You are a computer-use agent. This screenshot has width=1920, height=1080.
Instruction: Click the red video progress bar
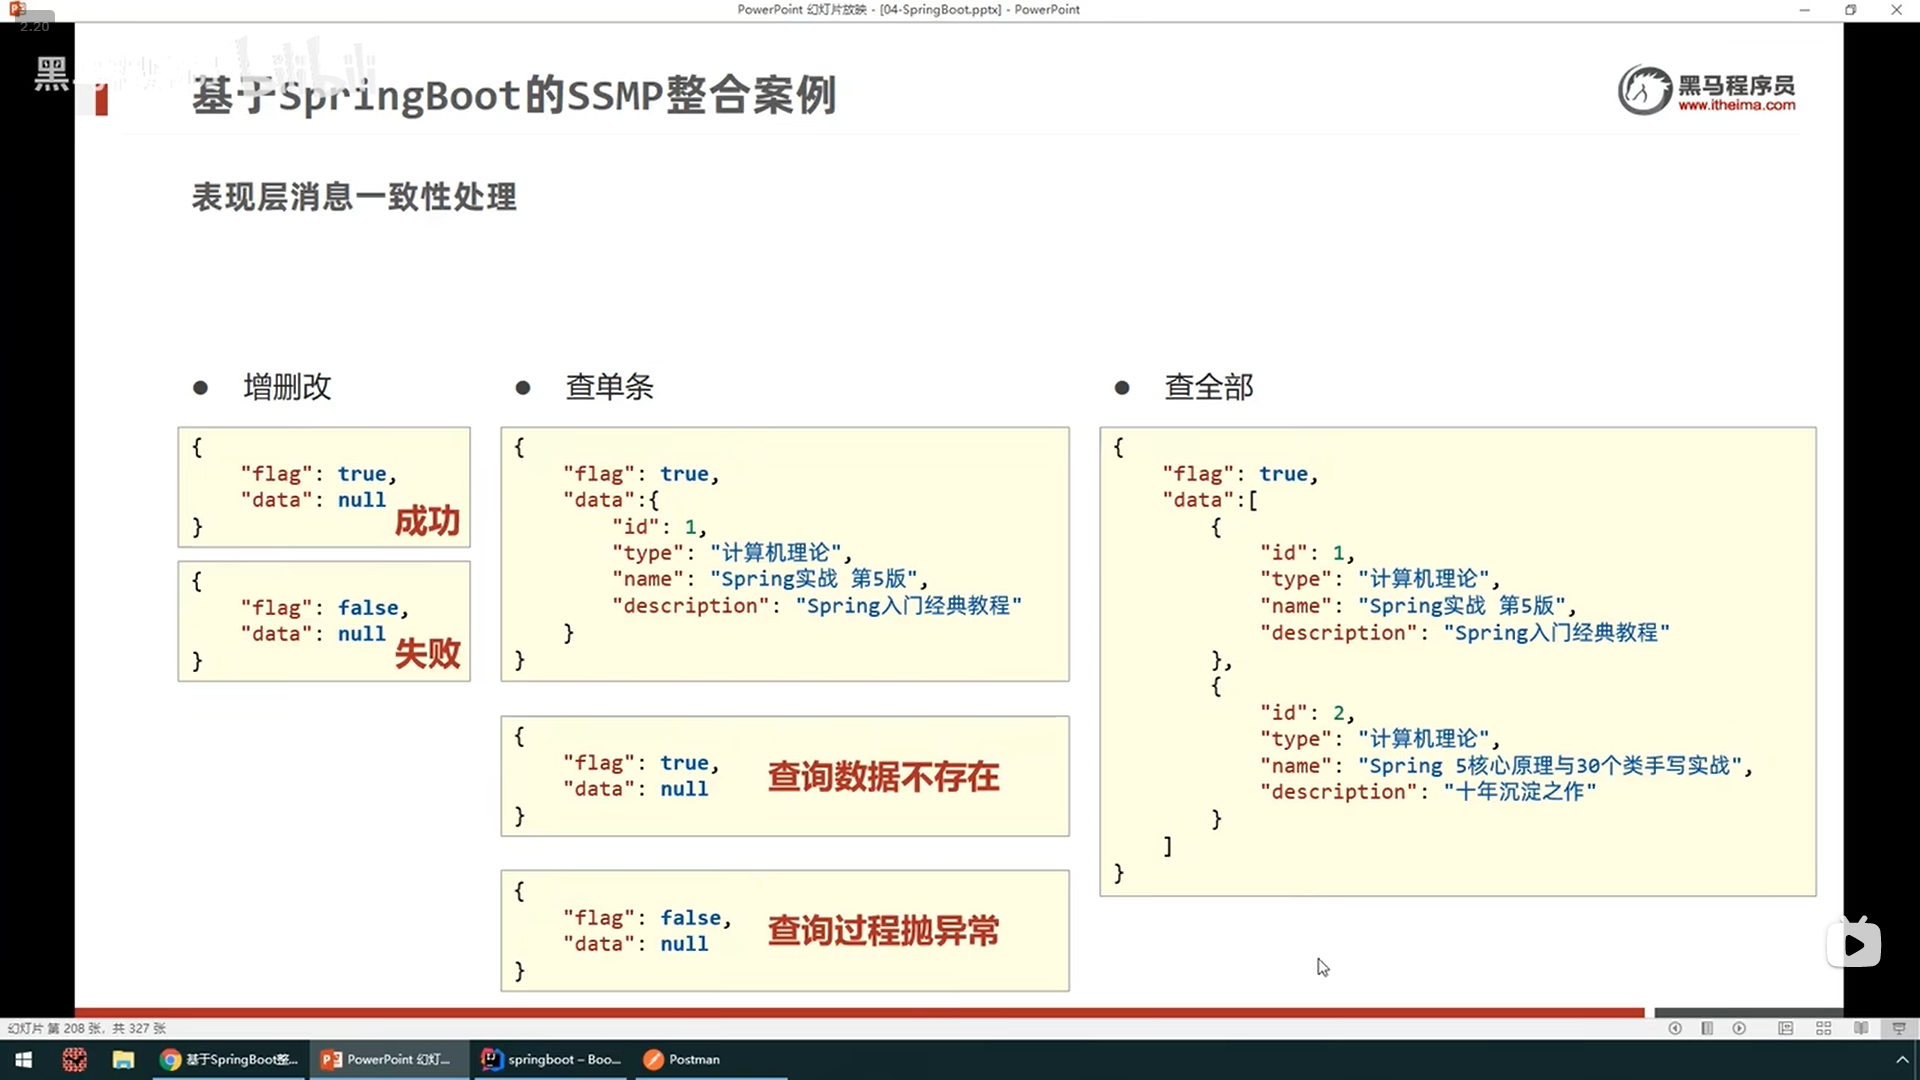[x=860, y=1013]
